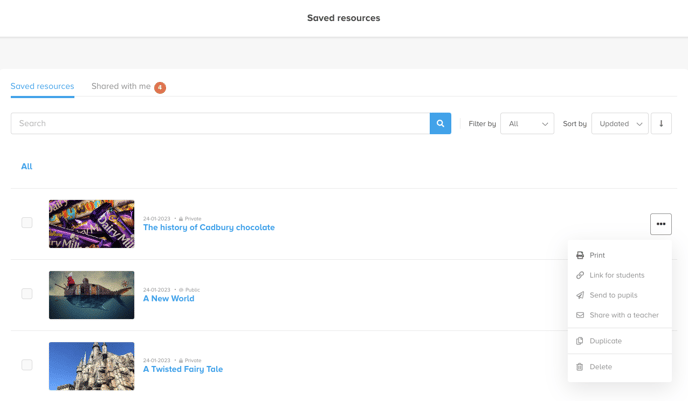The width and height of the screenshot is (688, 401).
Task: Open the A Twisted Fairy Tale link
Action: [183, 369]
